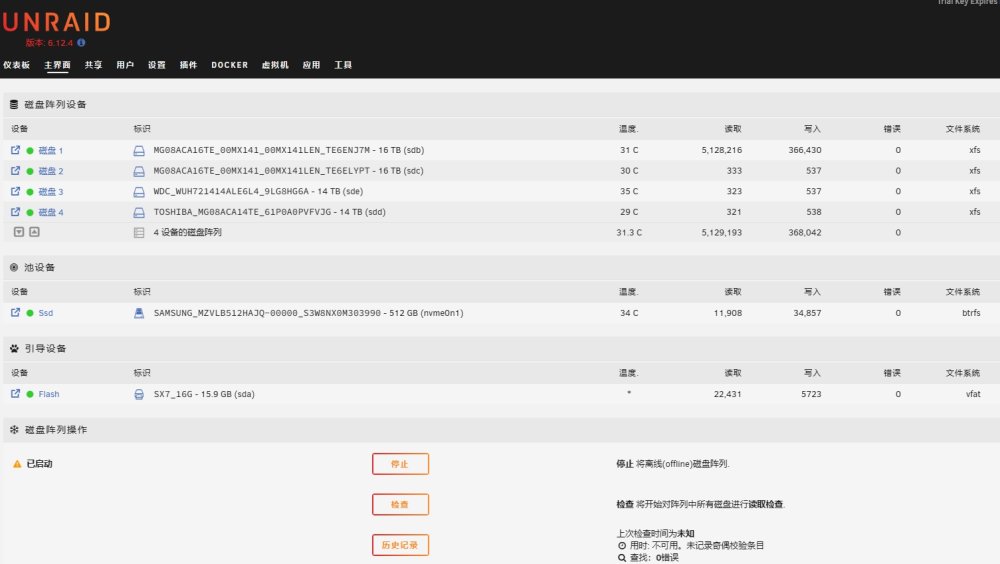Open the 虚拟机 VMs tab
The image size is (1000, 564).
[275, 65]
